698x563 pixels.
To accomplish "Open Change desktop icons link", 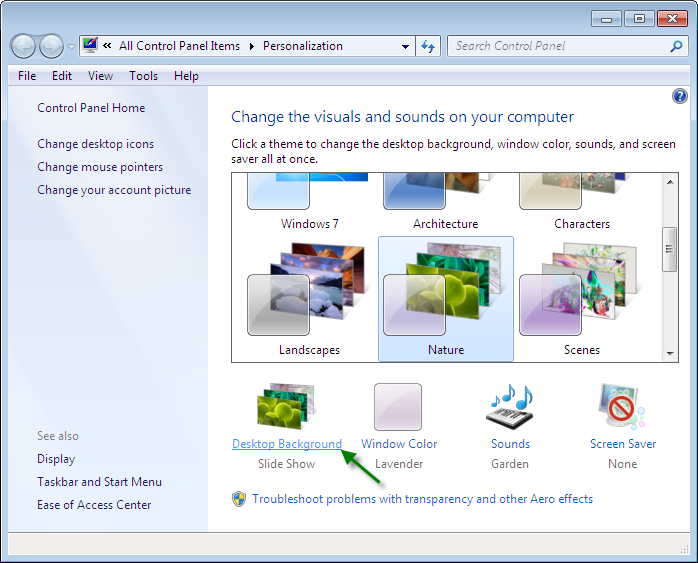I will tap(95, 144).
